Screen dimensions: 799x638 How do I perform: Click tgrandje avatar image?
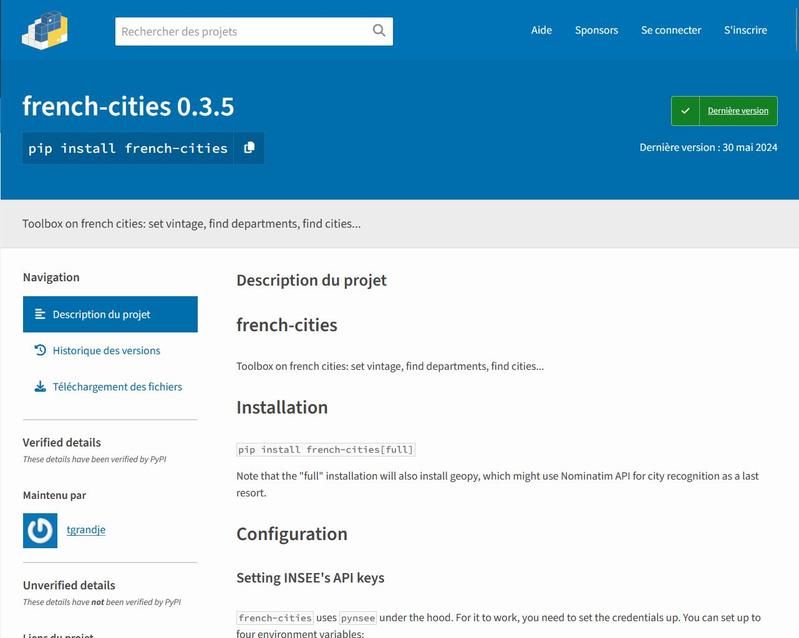tap(40, 530)
